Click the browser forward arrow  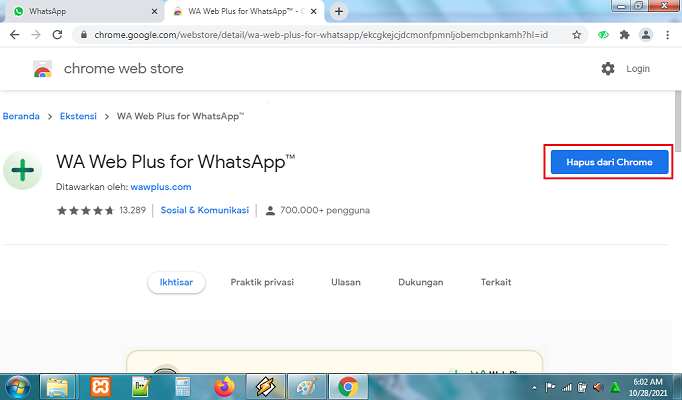pos(36,35)
